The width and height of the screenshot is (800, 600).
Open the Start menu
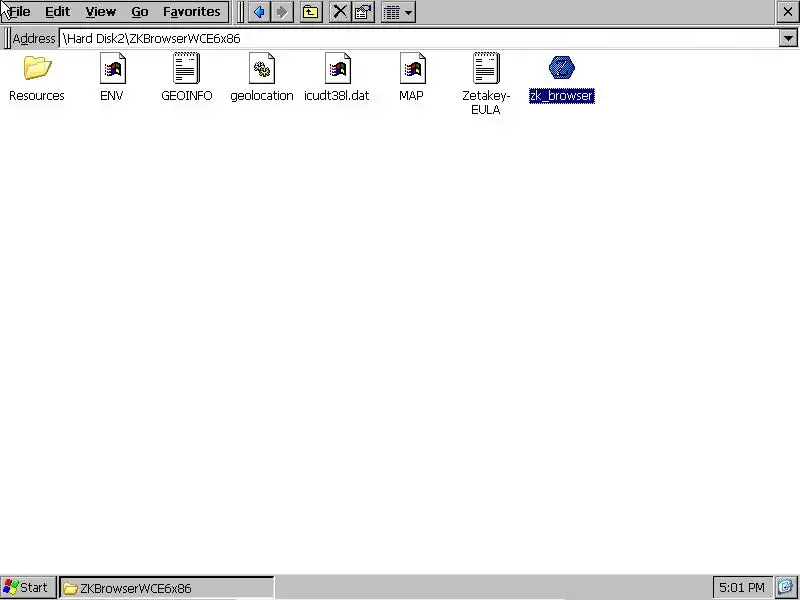point(28,588)
